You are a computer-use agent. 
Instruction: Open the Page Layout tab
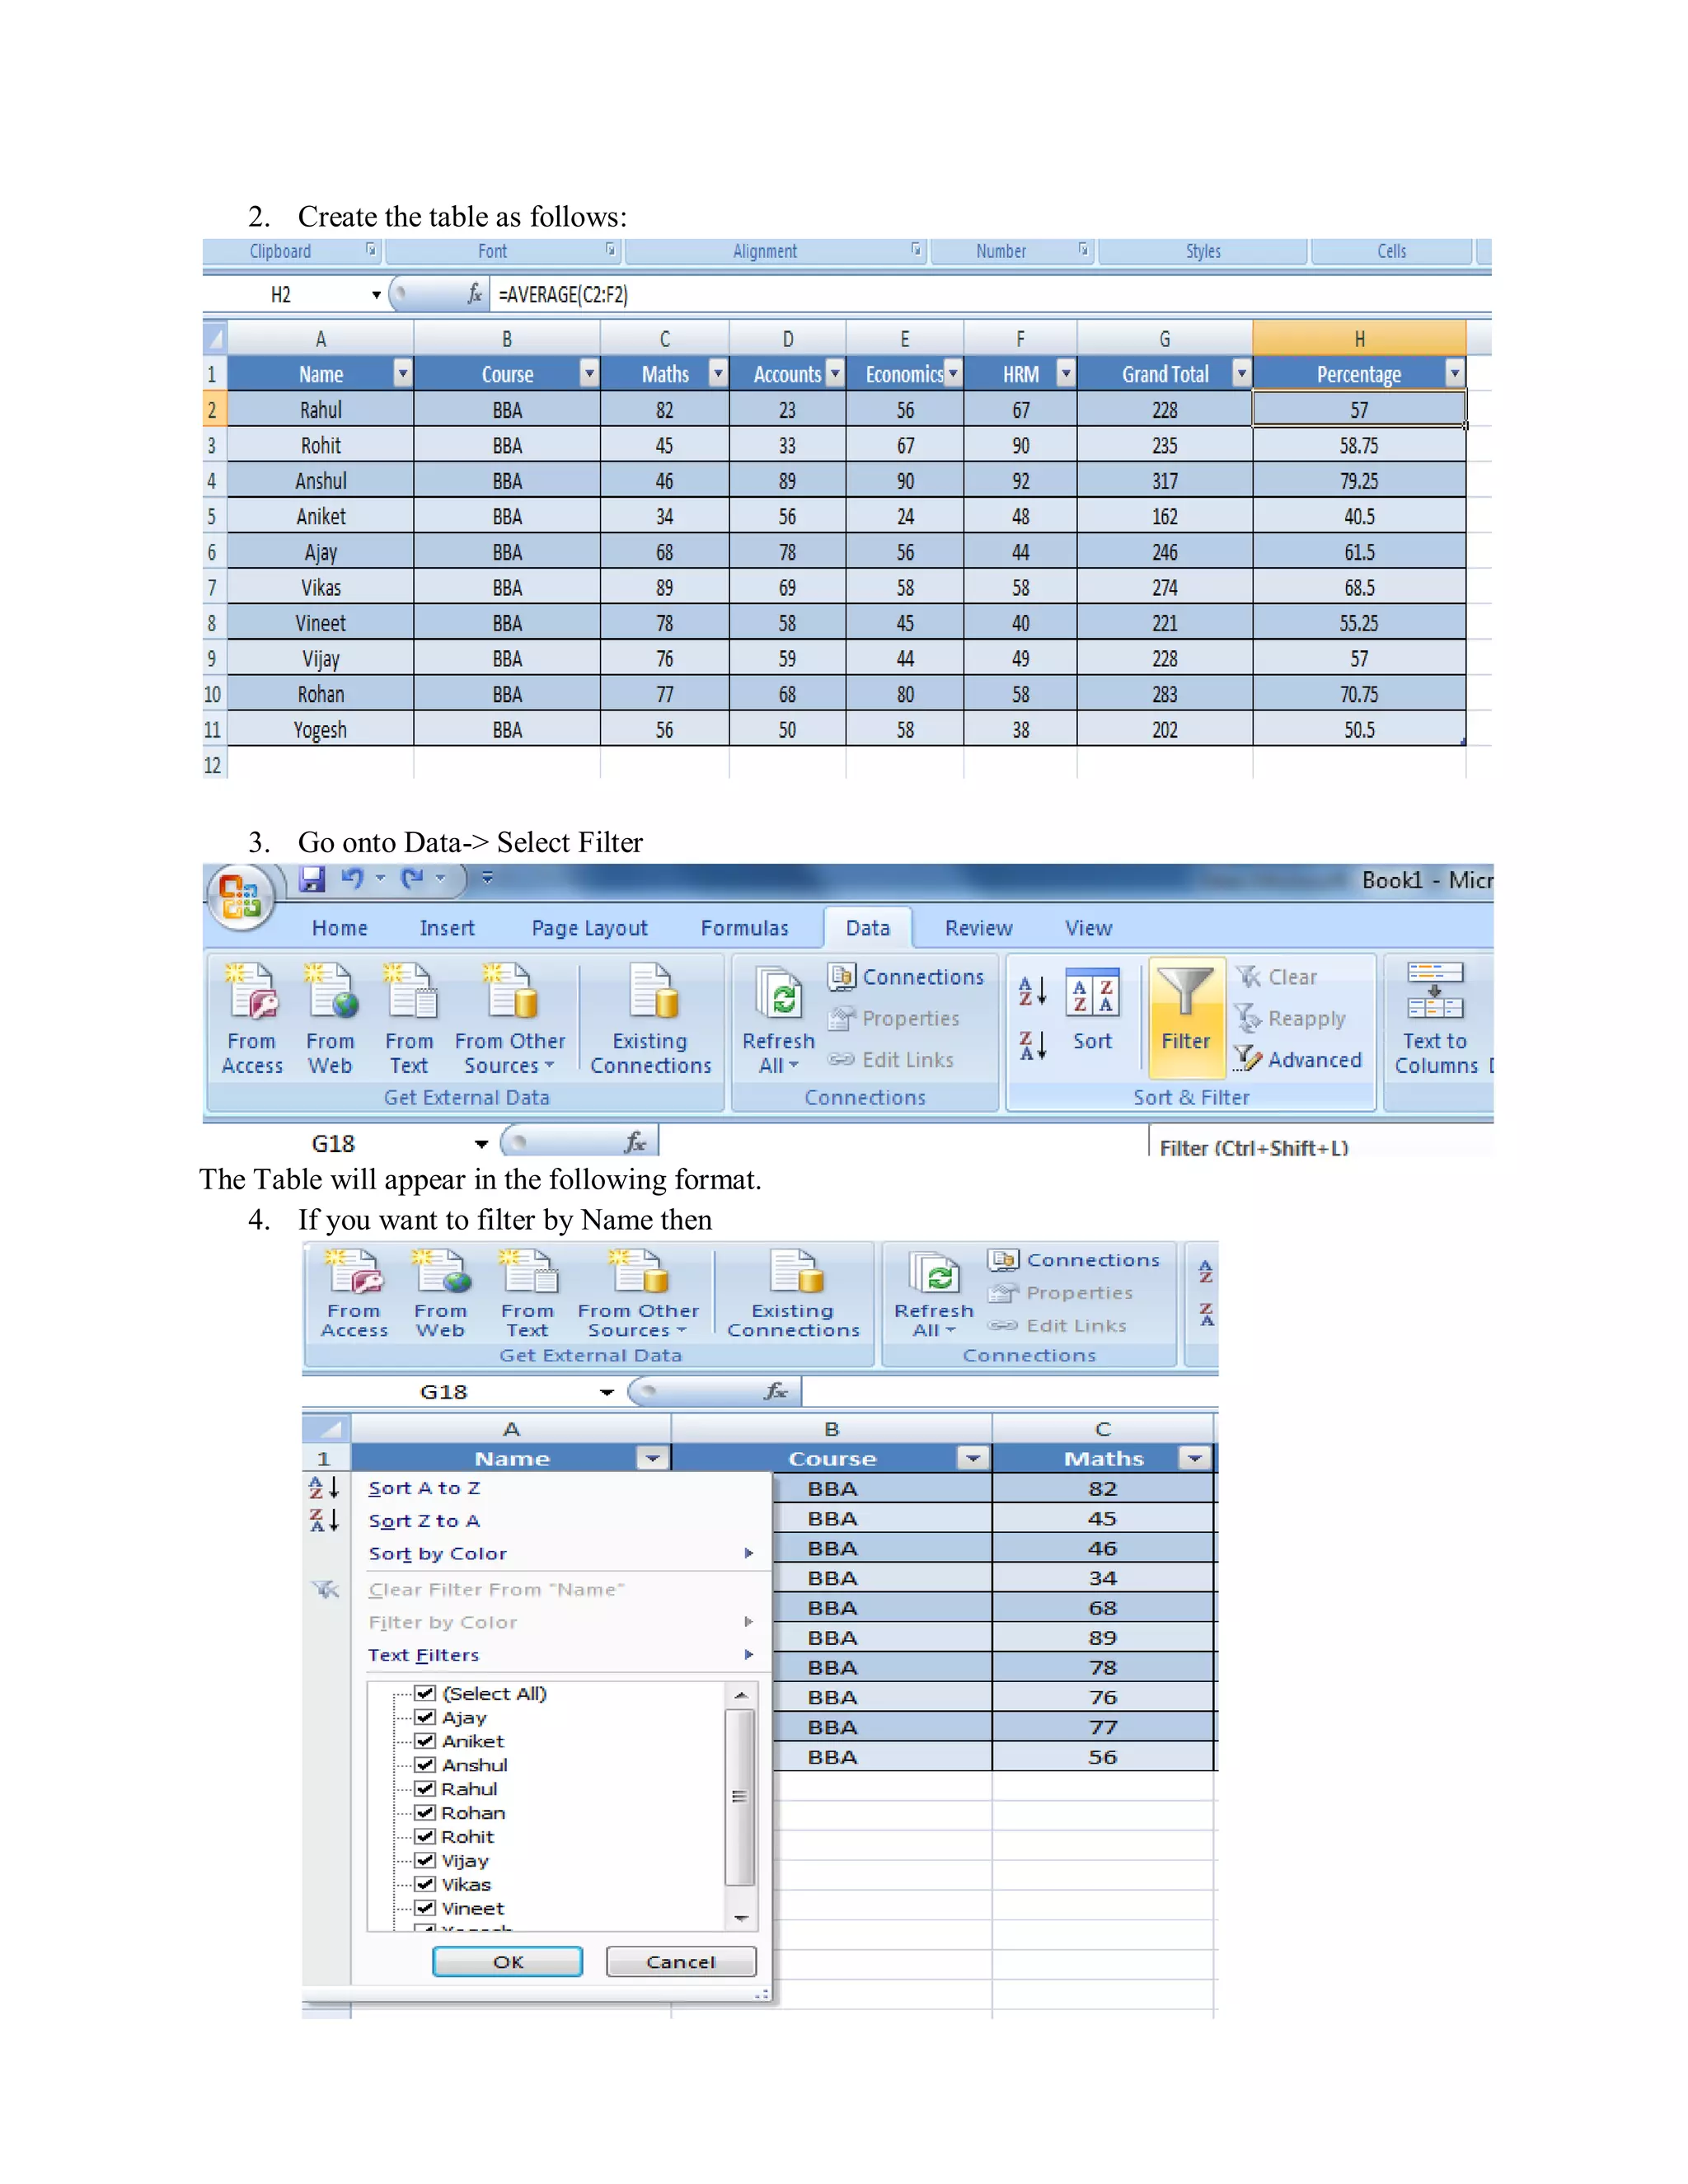coord(590,928)
